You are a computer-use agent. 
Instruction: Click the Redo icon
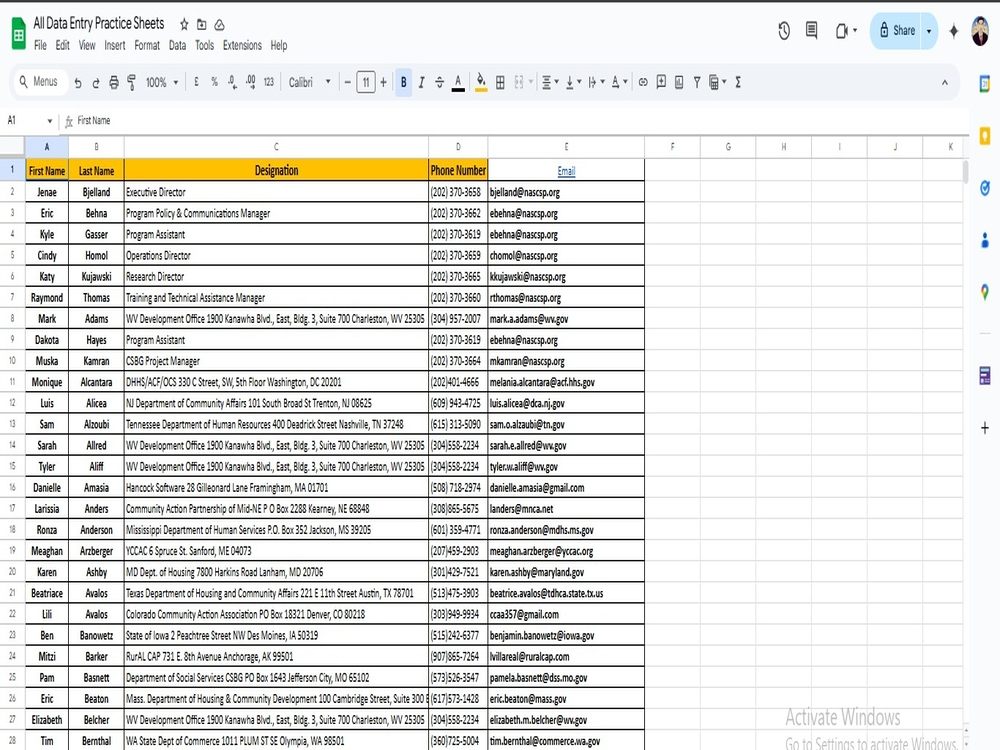click(x=96, y=82)
